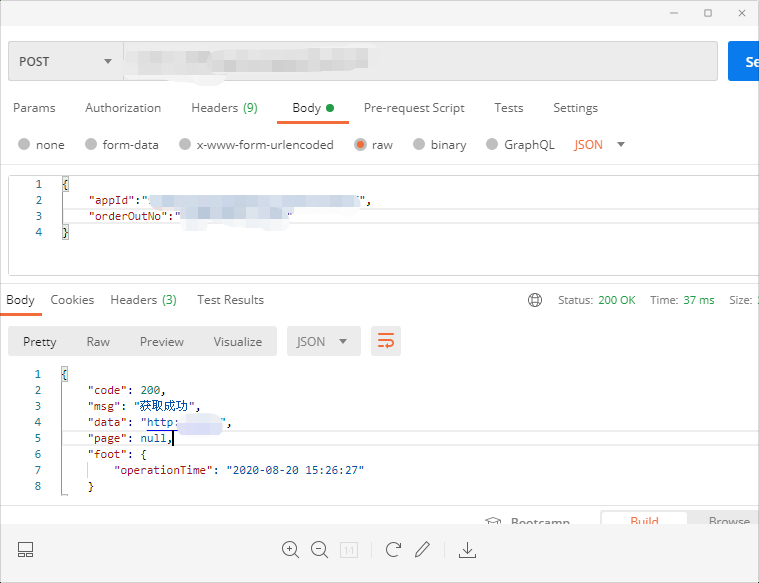The image size is (759, 583).
Task: Switch to the Authorization tab
Action: 123,108
